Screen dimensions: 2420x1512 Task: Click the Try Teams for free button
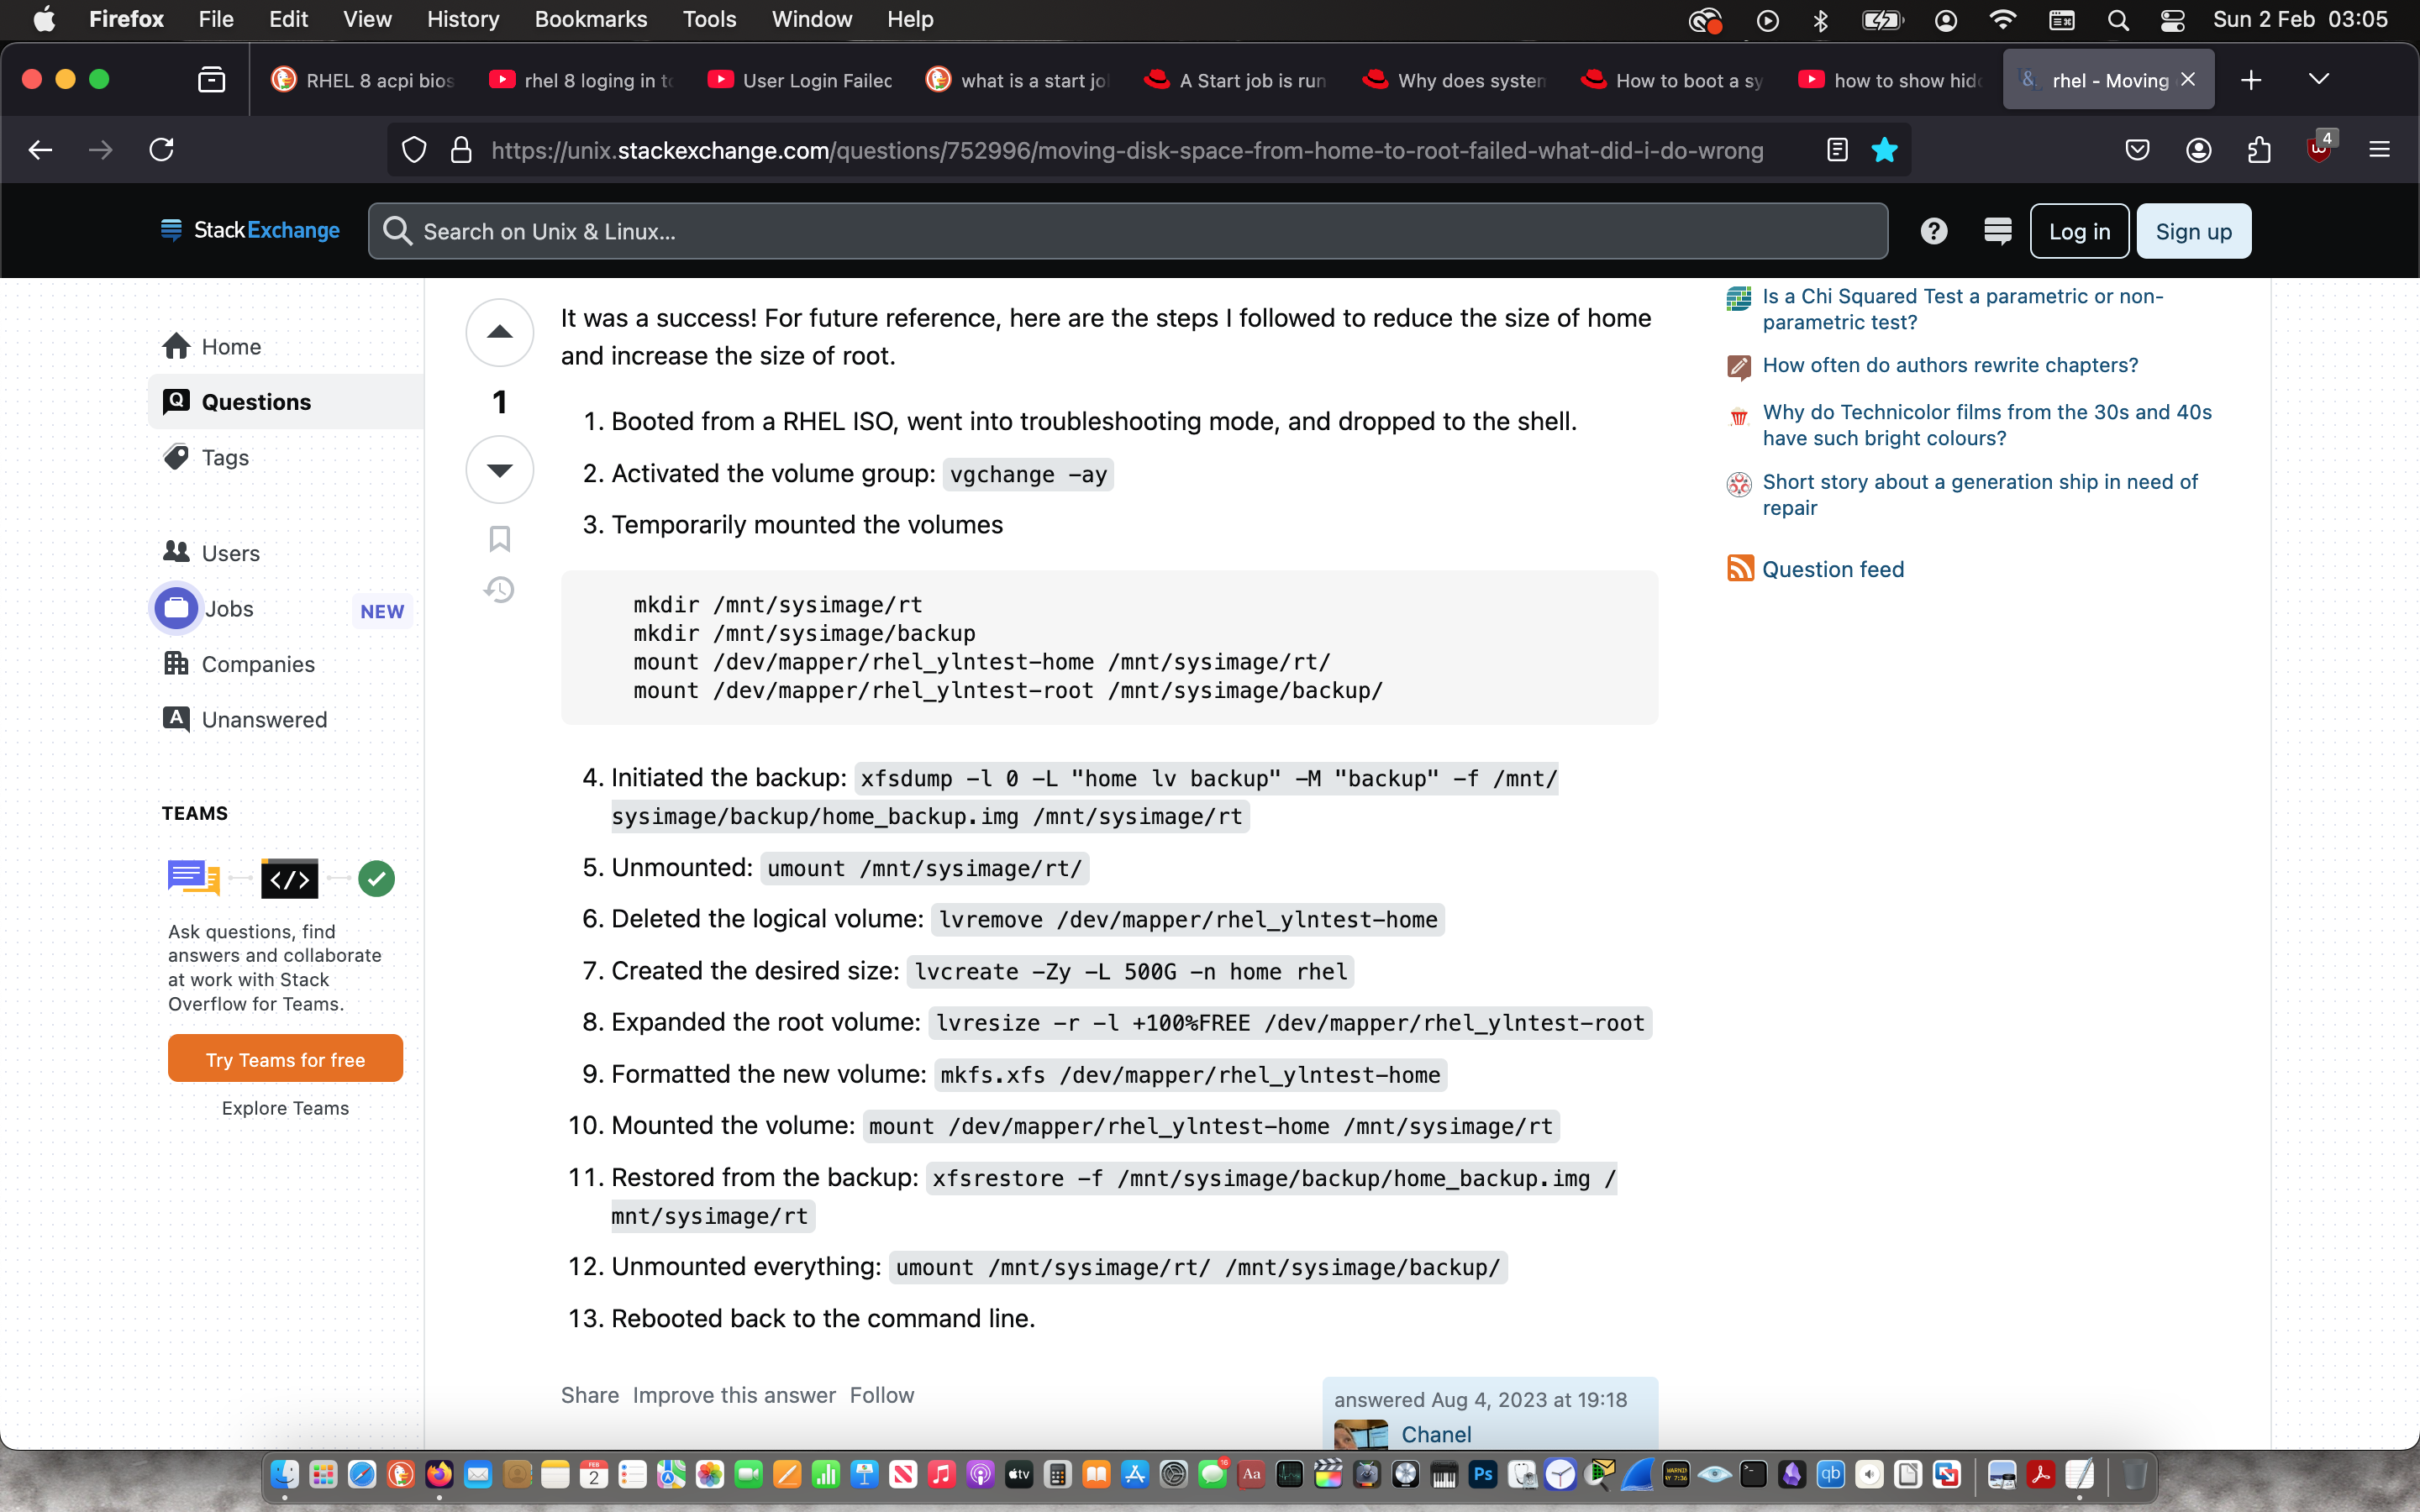285,1059
